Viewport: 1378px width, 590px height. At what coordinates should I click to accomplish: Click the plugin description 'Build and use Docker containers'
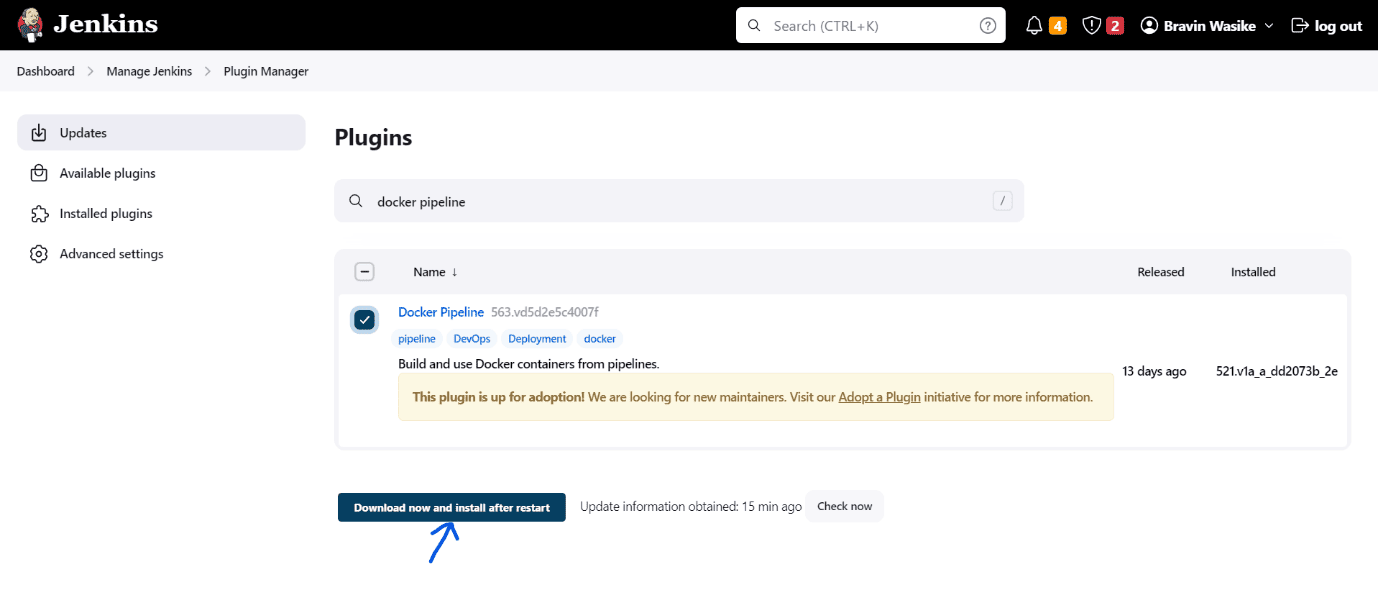pos(528,363)
